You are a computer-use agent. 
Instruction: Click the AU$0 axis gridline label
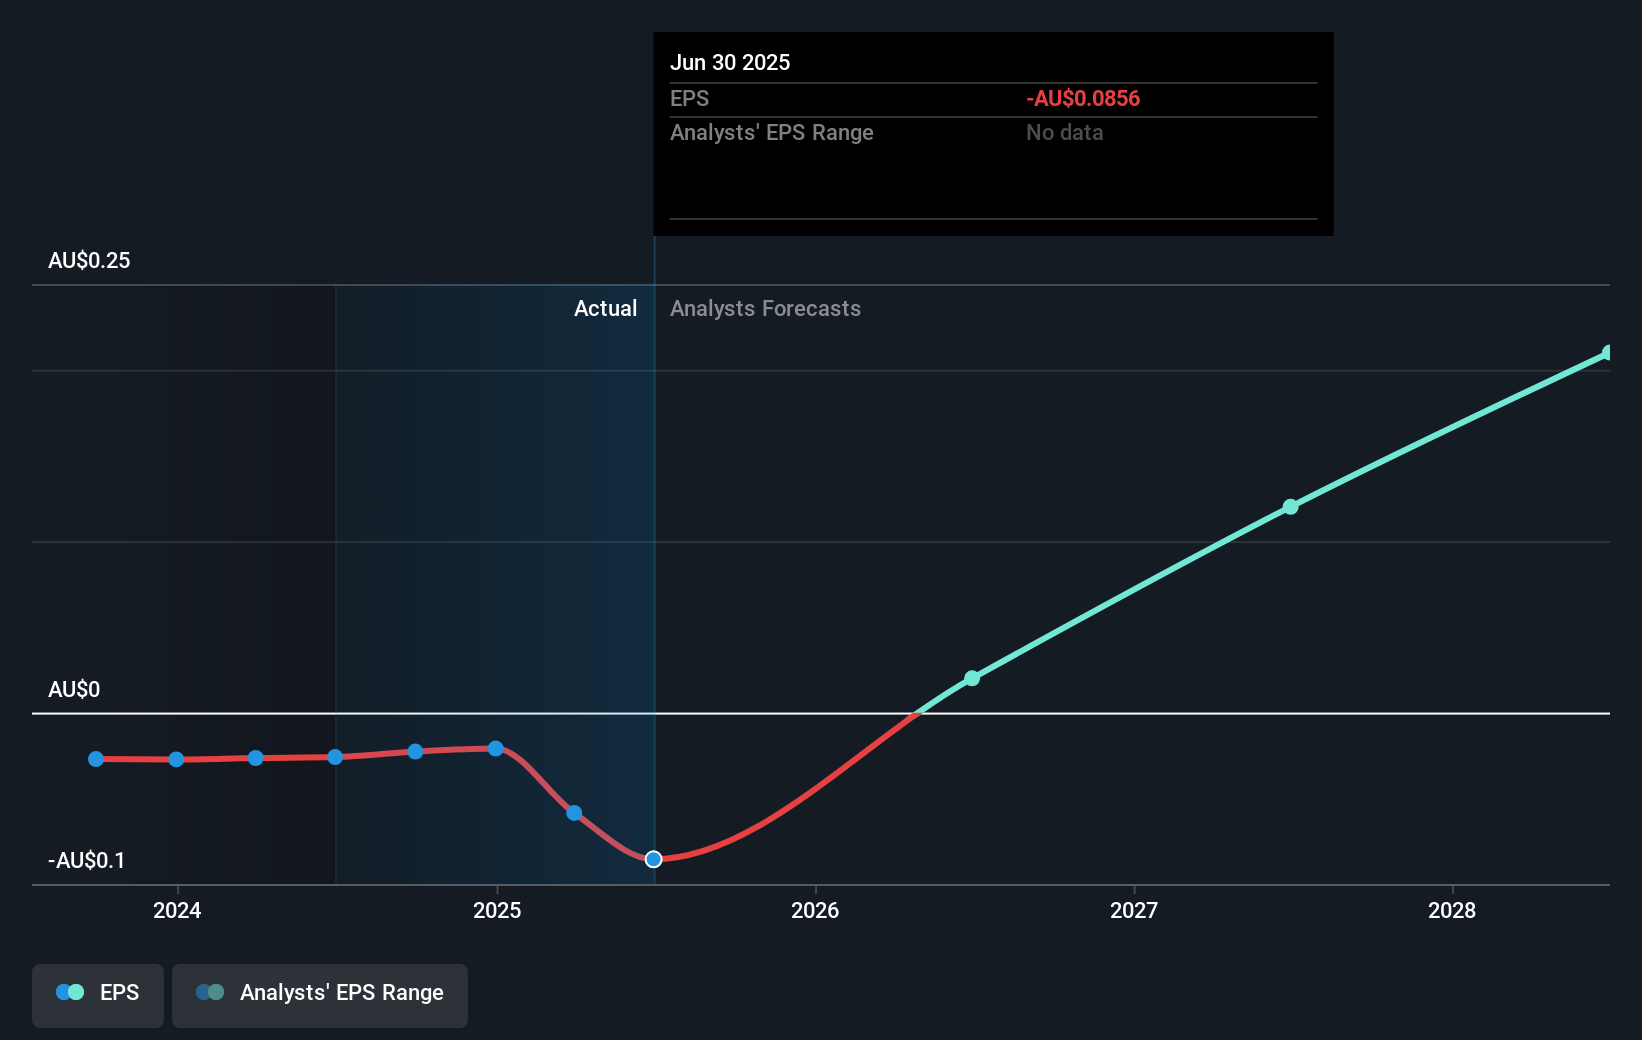74,689
